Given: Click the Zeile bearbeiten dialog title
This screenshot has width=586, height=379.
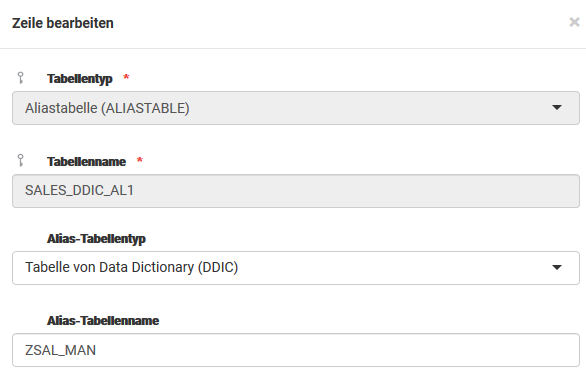Looking at the screenshot, I should point(63,23).
